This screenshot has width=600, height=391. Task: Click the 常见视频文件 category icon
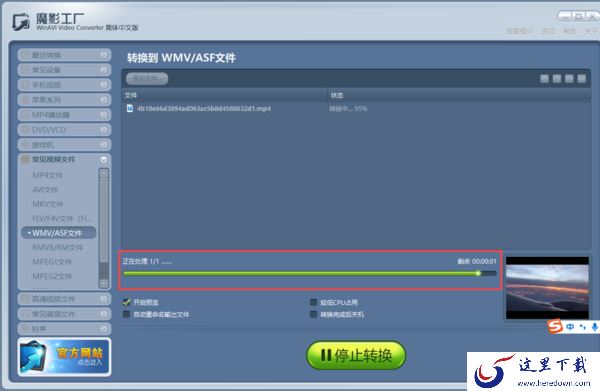pyautogui.click(x=25, y=160)
